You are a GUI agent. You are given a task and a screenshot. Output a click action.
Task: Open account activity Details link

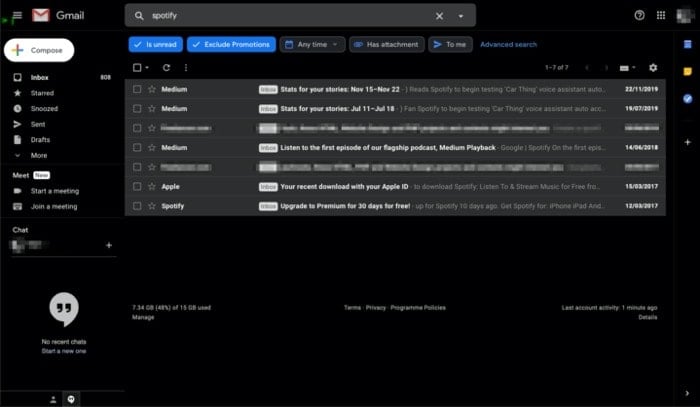(x=648, y=317)
